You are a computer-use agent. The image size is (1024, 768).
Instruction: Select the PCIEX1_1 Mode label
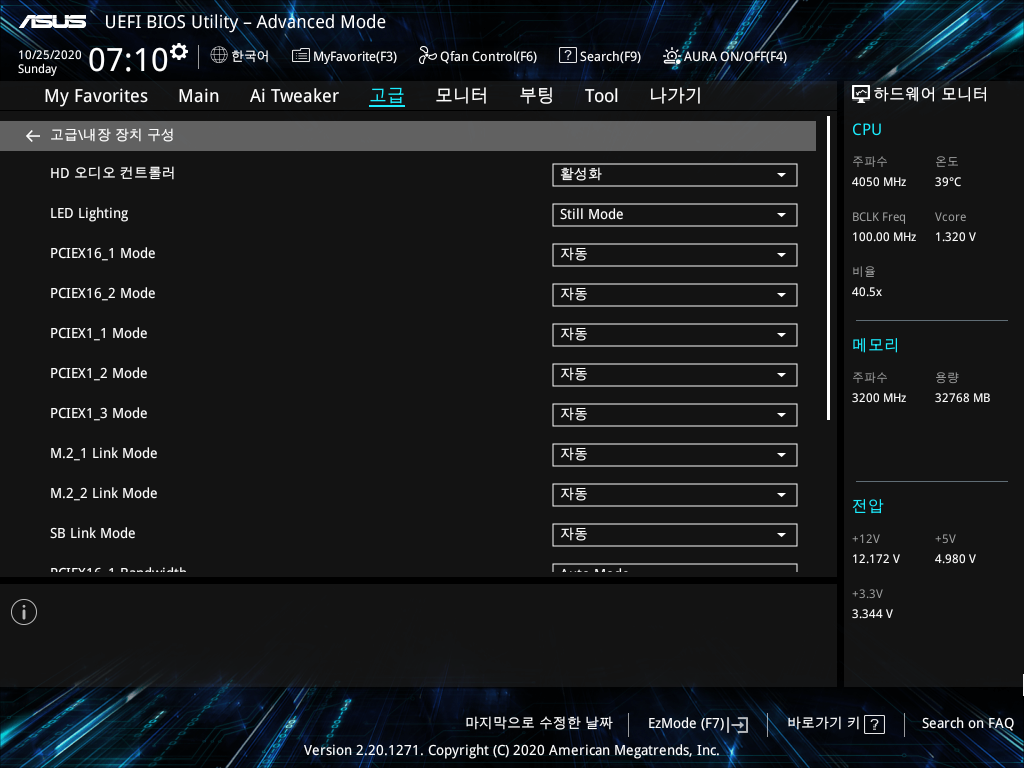click(99, 333)
